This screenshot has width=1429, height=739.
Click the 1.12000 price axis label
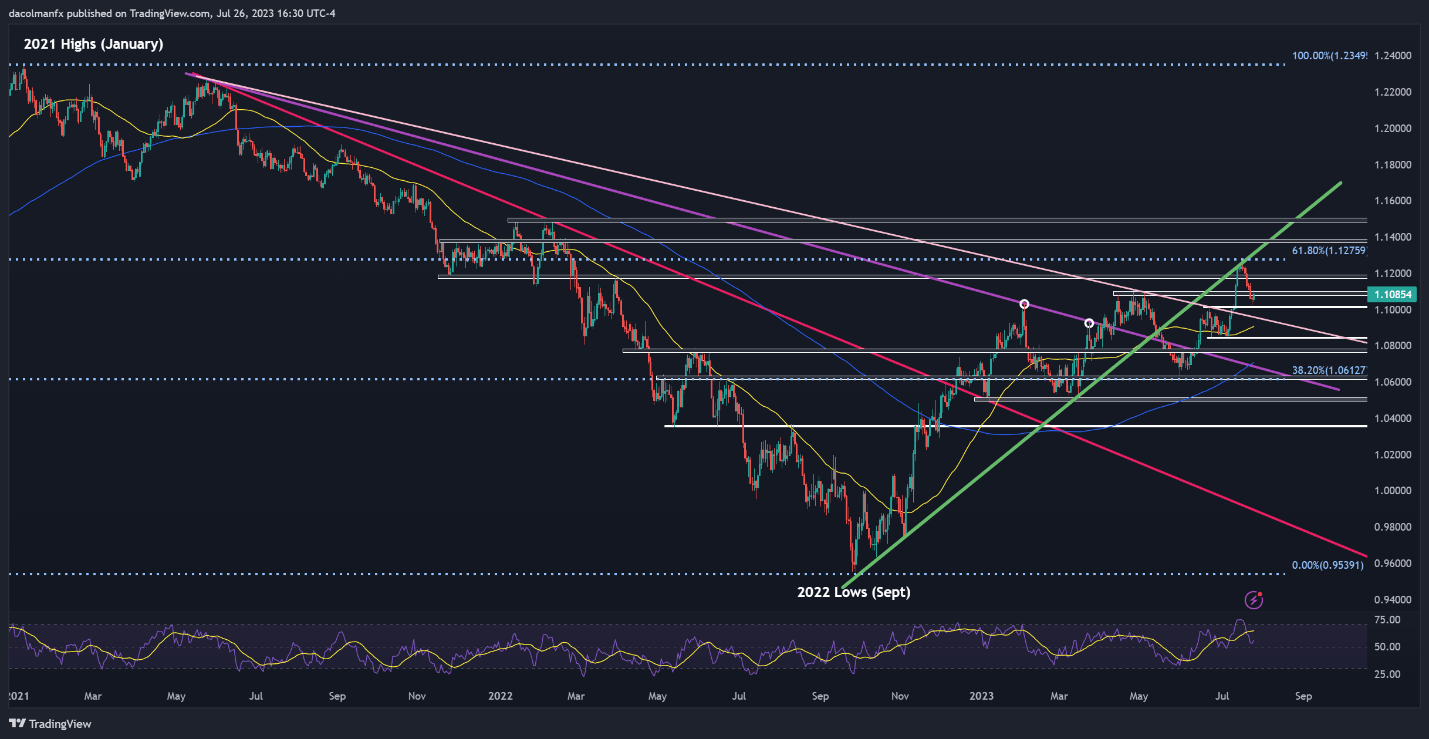coord(1395,273)
